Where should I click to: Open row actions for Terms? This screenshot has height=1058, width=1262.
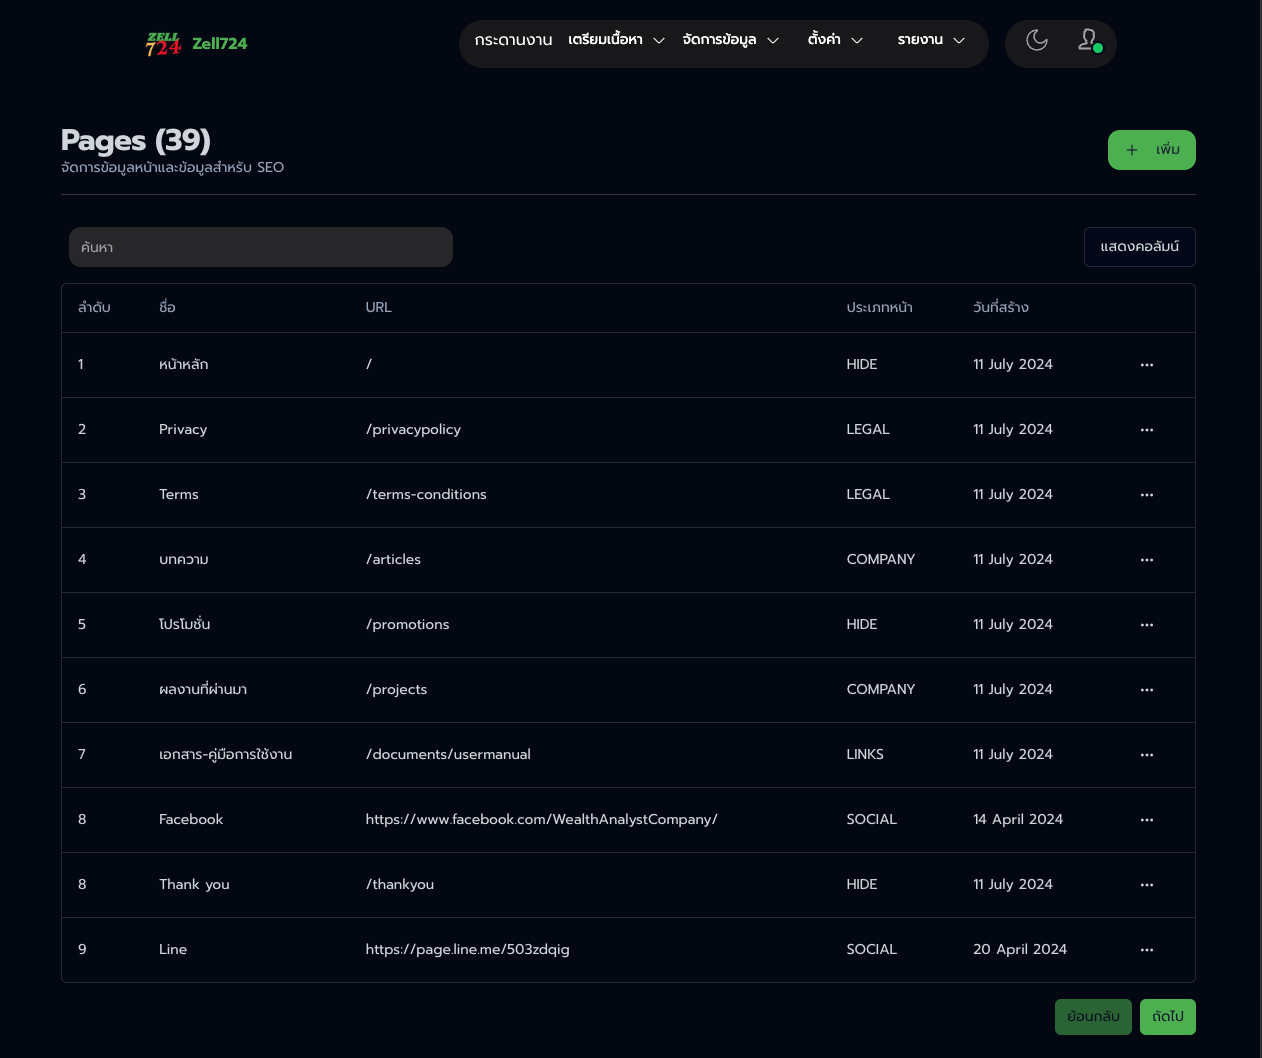[1147, 495]
